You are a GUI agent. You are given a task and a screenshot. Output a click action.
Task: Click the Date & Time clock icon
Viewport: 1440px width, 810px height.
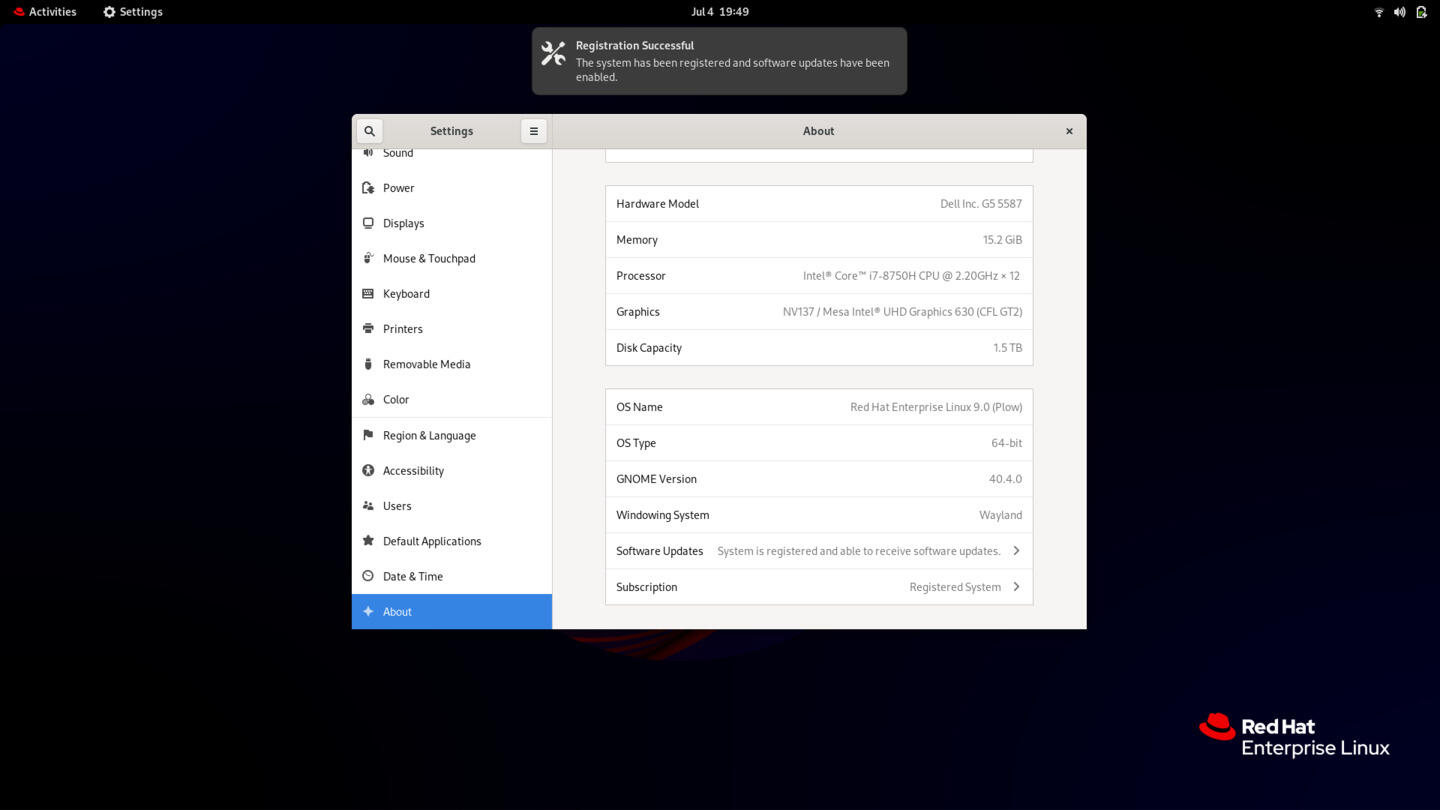(x=368, y=576)
